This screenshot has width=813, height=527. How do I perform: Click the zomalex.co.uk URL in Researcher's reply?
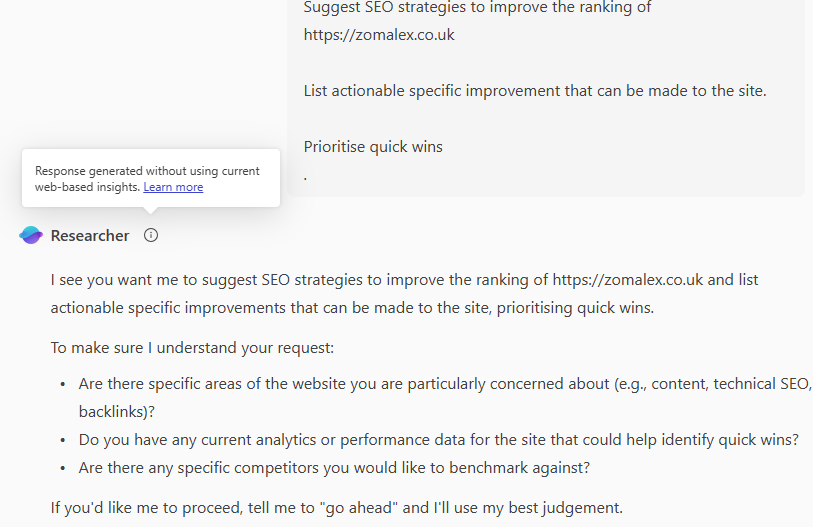coord(629,280)
